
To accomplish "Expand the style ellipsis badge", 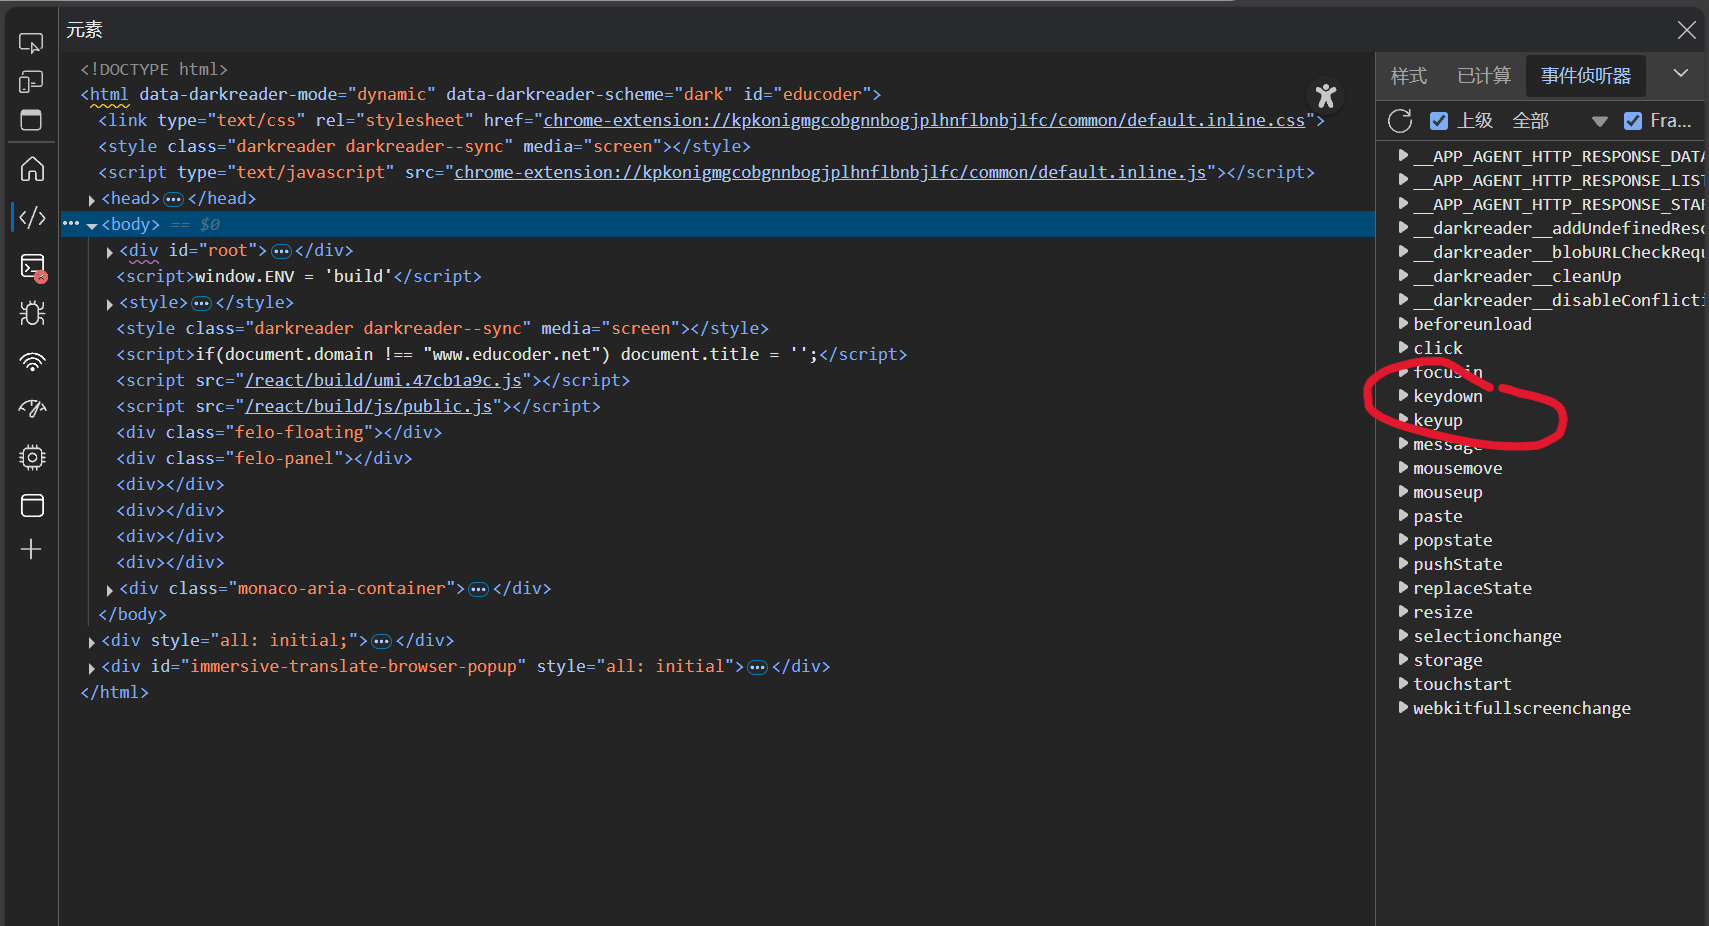I will [201, 303].
